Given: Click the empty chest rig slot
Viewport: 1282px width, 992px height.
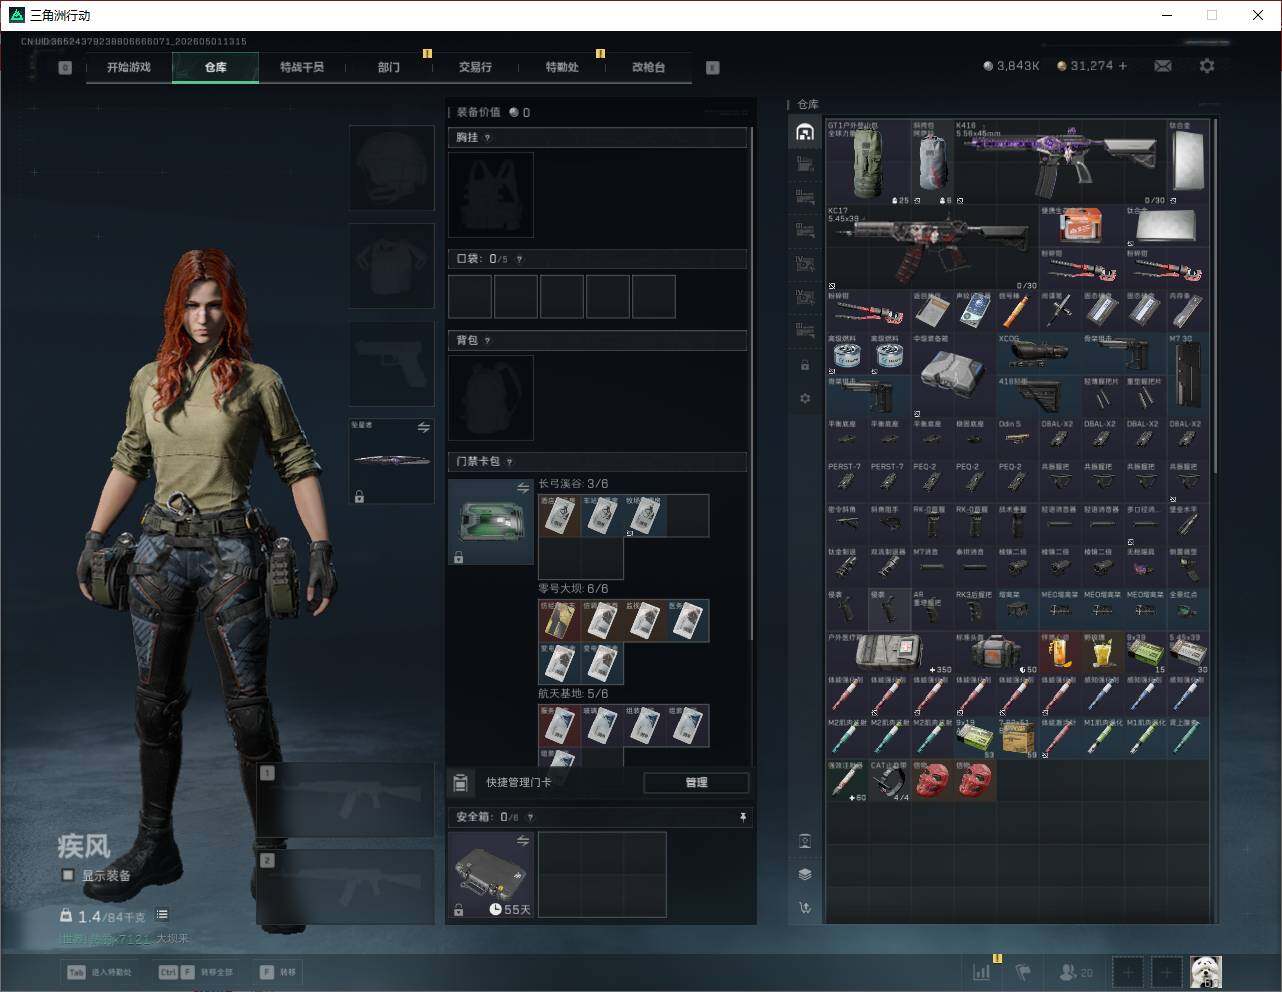Looking at the screenshot, I should pos(491,195).
